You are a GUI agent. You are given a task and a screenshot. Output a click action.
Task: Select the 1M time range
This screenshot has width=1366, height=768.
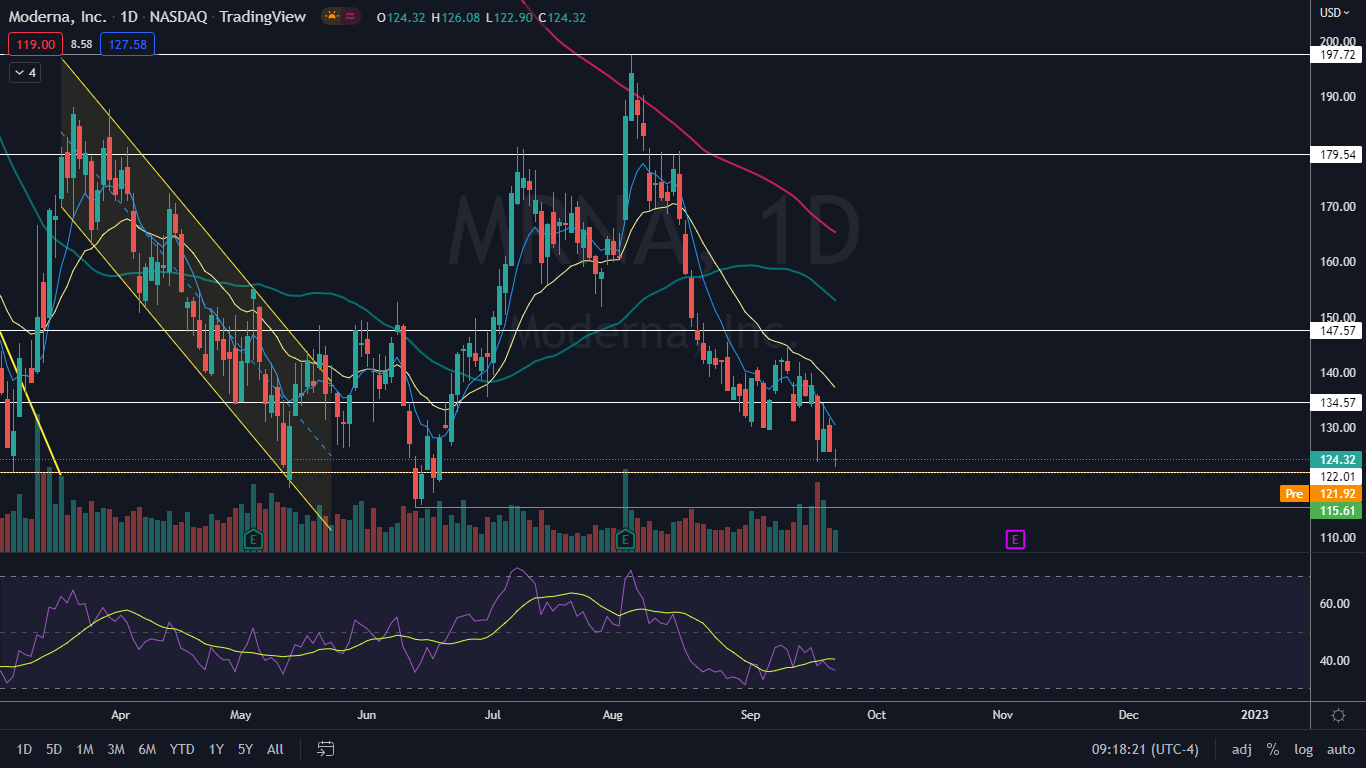85,749
